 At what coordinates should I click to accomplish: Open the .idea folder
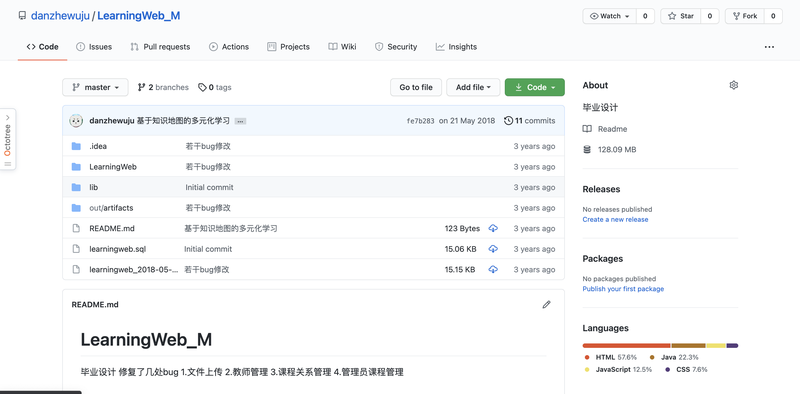tap(98, 146)
